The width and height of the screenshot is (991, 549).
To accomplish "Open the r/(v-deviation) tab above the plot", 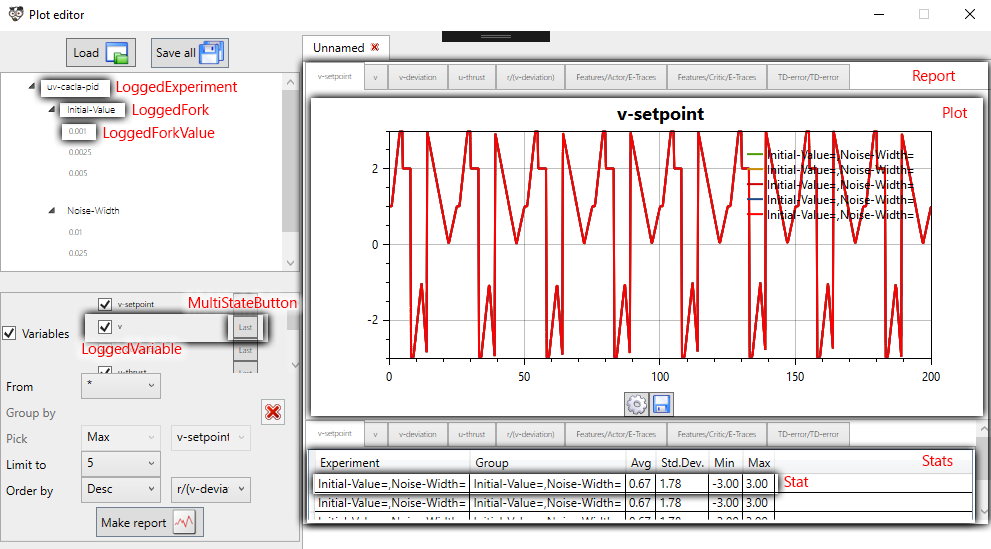I will click(x=530, y=77).
